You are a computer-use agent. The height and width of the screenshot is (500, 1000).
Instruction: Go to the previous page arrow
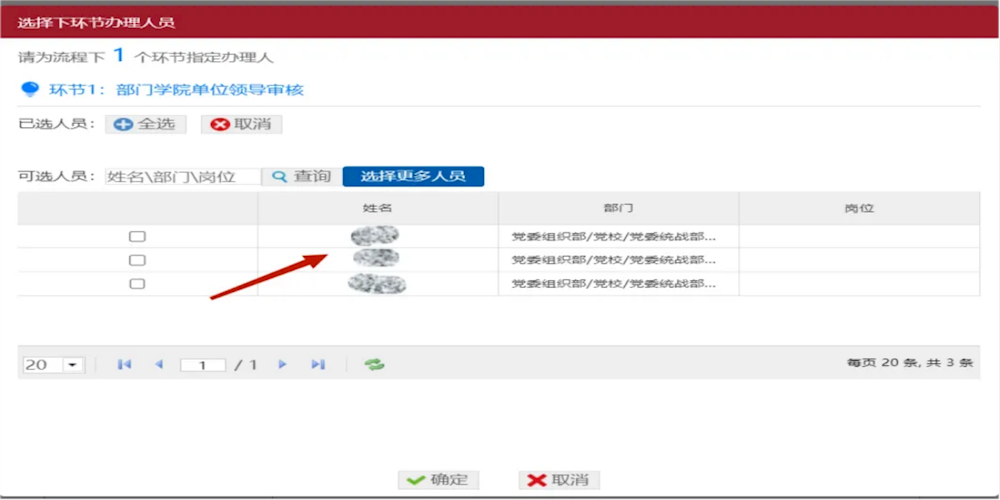(x=159, y=364)
